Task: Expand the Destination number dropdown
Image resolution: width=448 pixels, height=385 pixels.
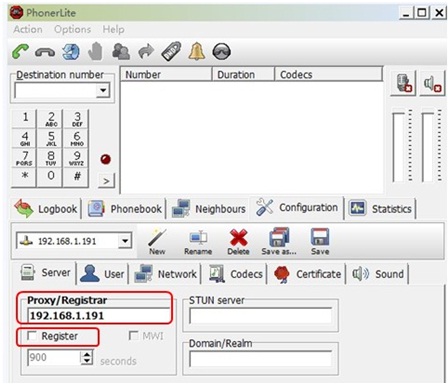Action: coord(103,90)
